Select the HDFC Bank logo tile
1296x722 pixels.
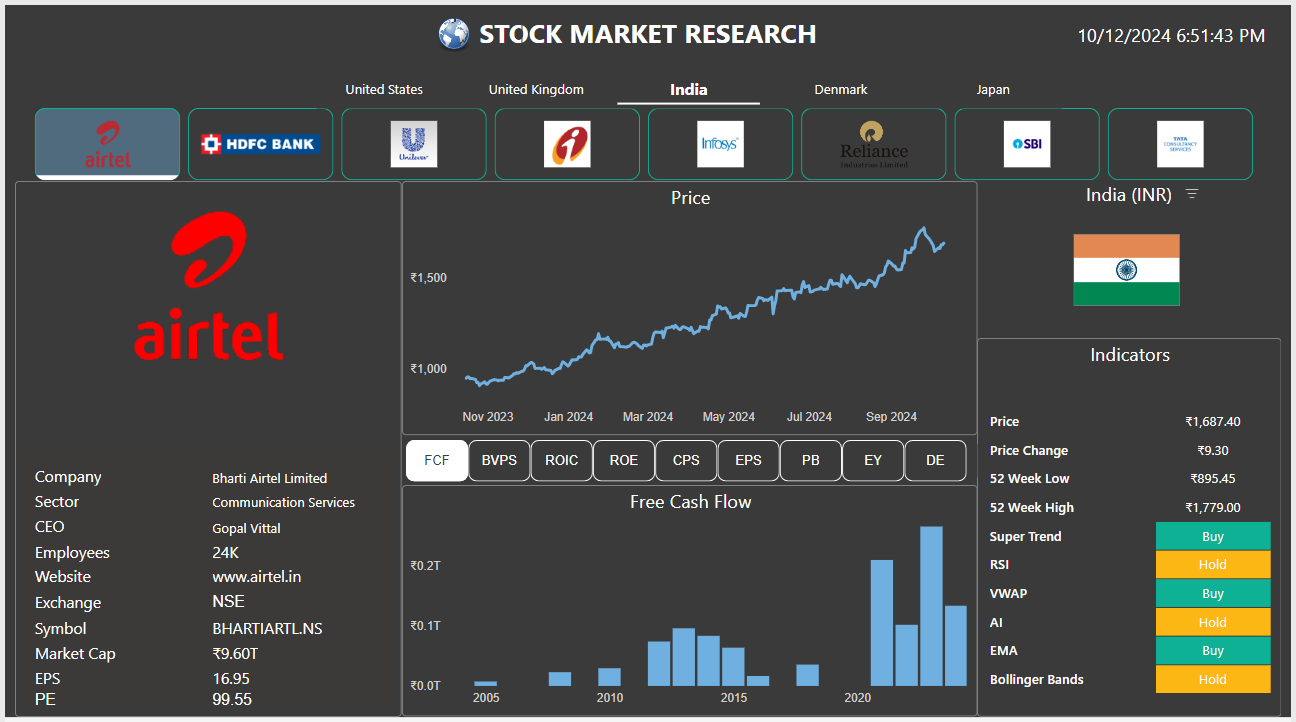pos(260,144)
